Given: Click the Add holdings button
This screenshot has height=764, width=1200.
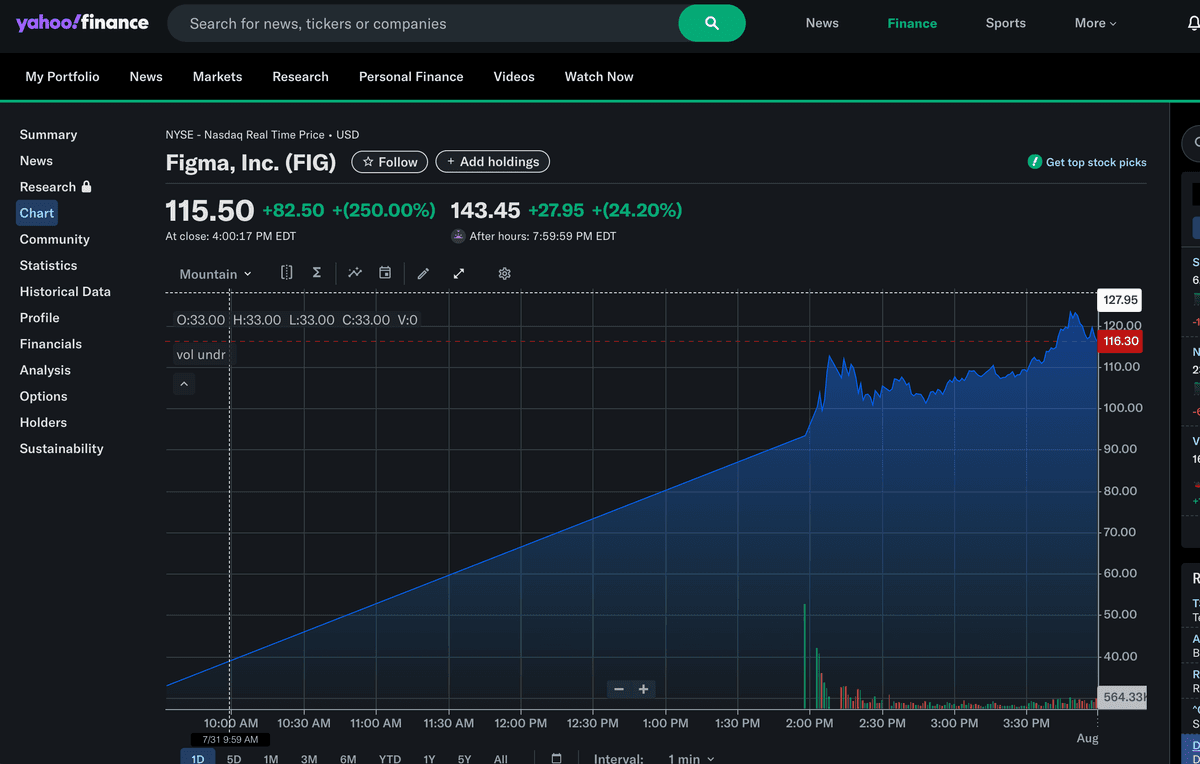Looking at the screenshot, I should [492, 162].
